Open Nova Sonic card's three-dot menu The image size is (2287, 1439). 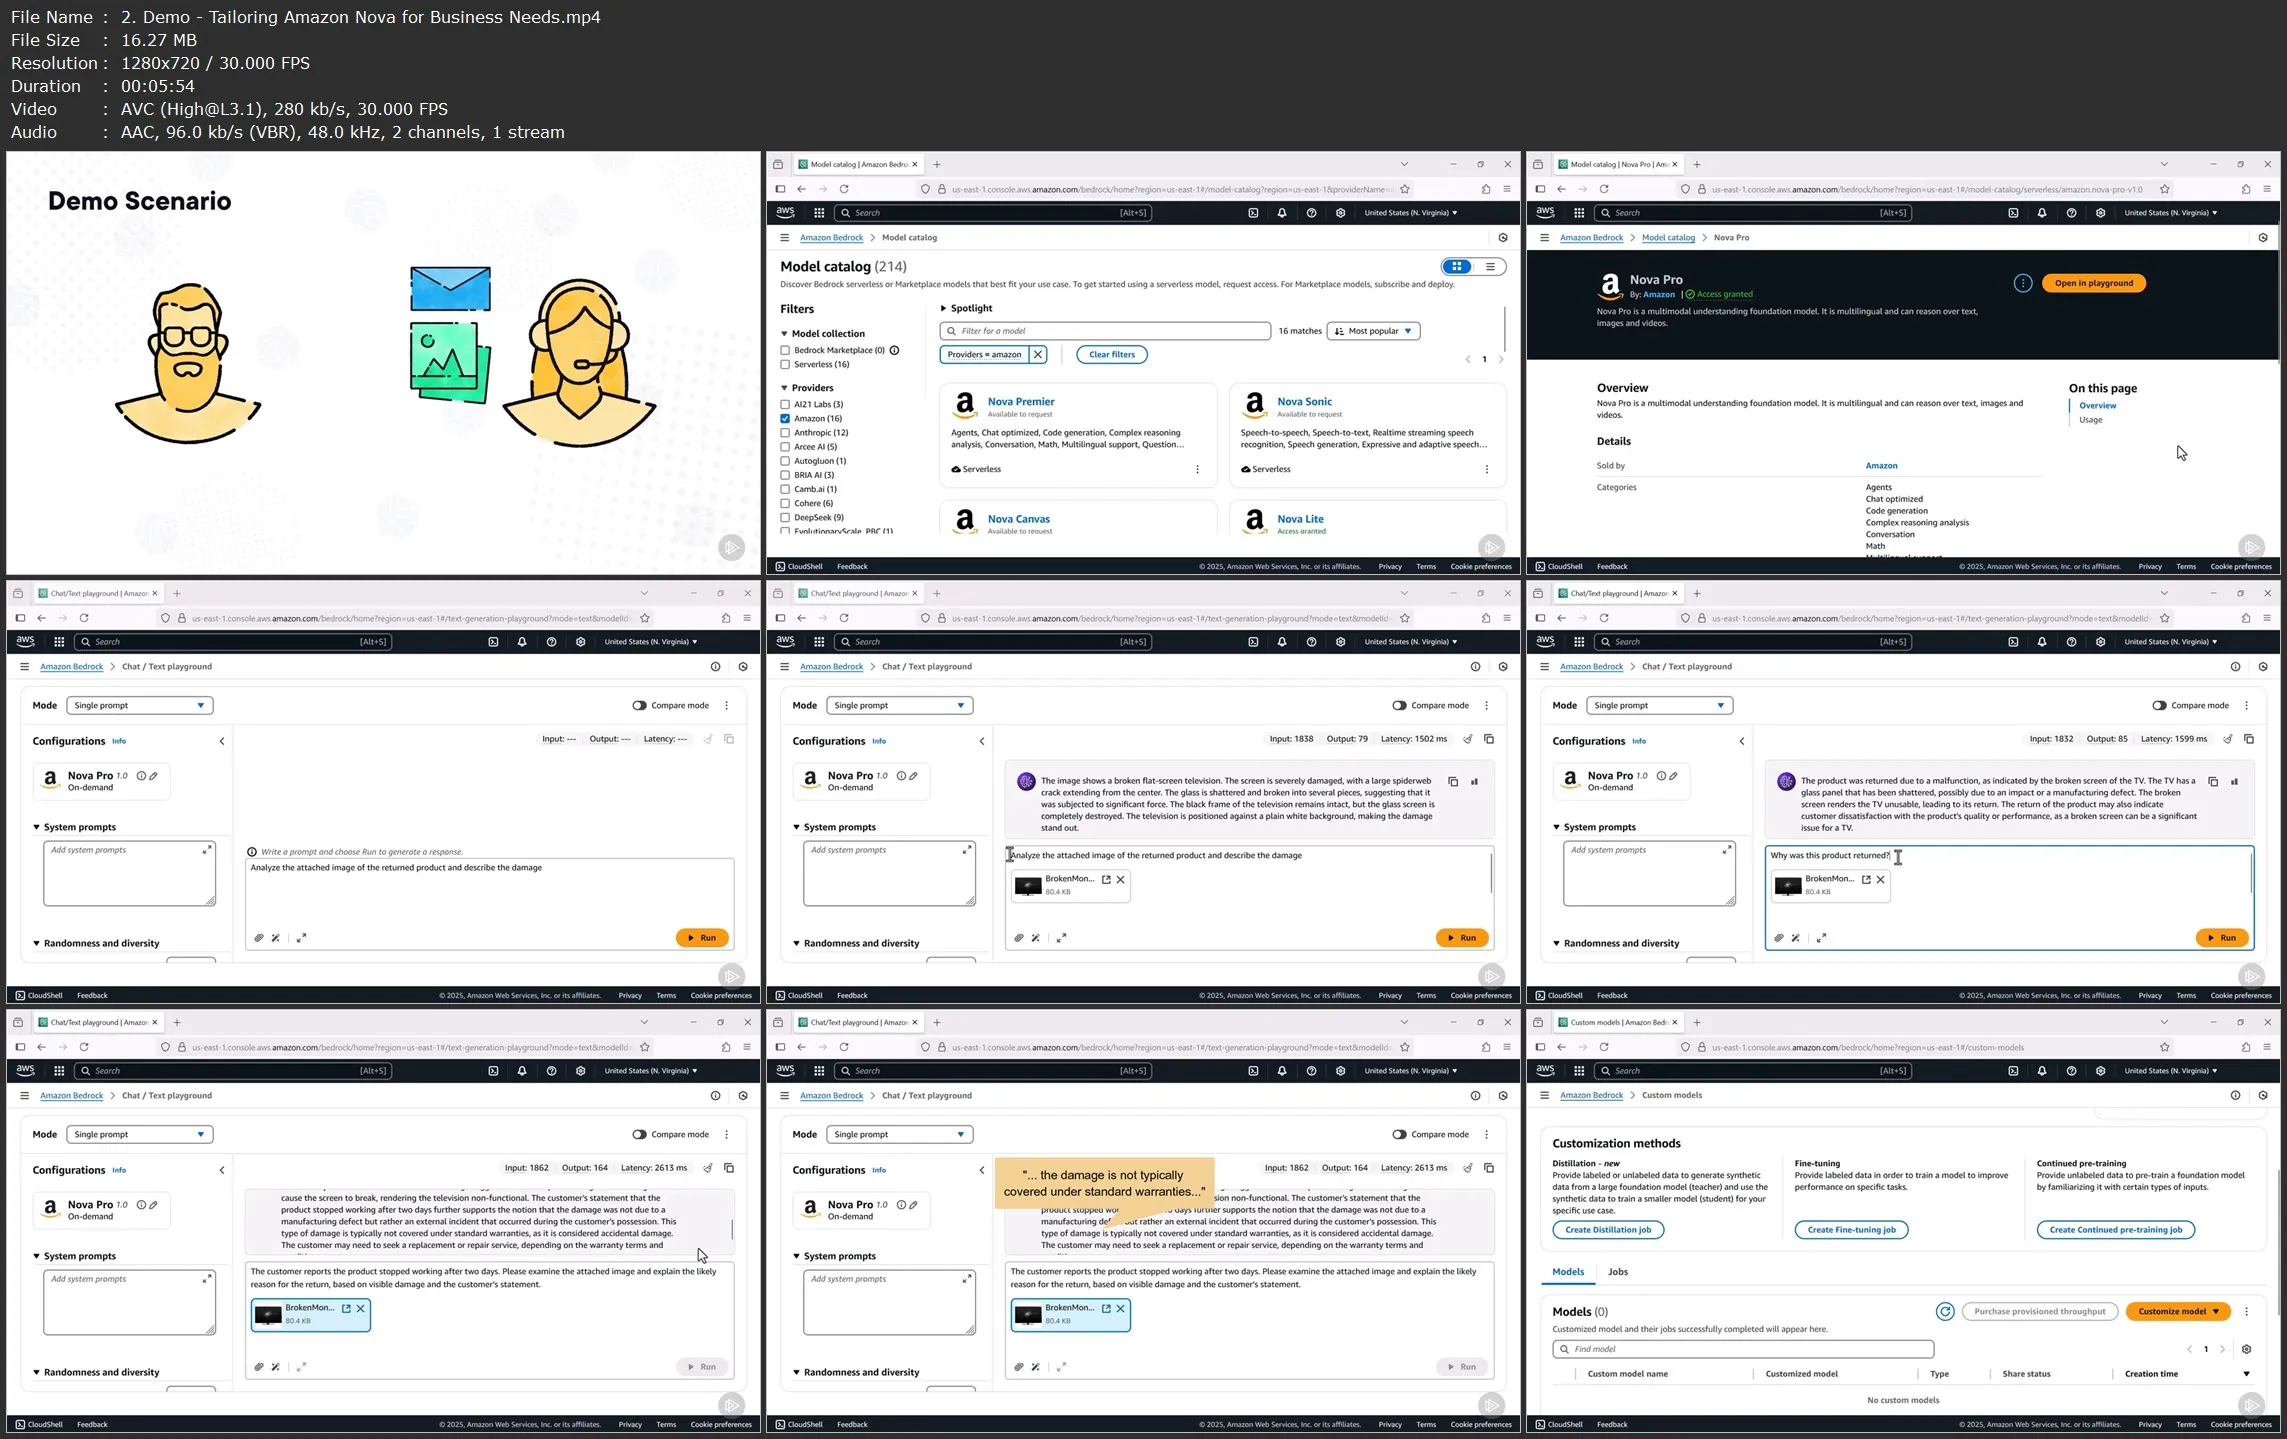tap(1487, 469)
